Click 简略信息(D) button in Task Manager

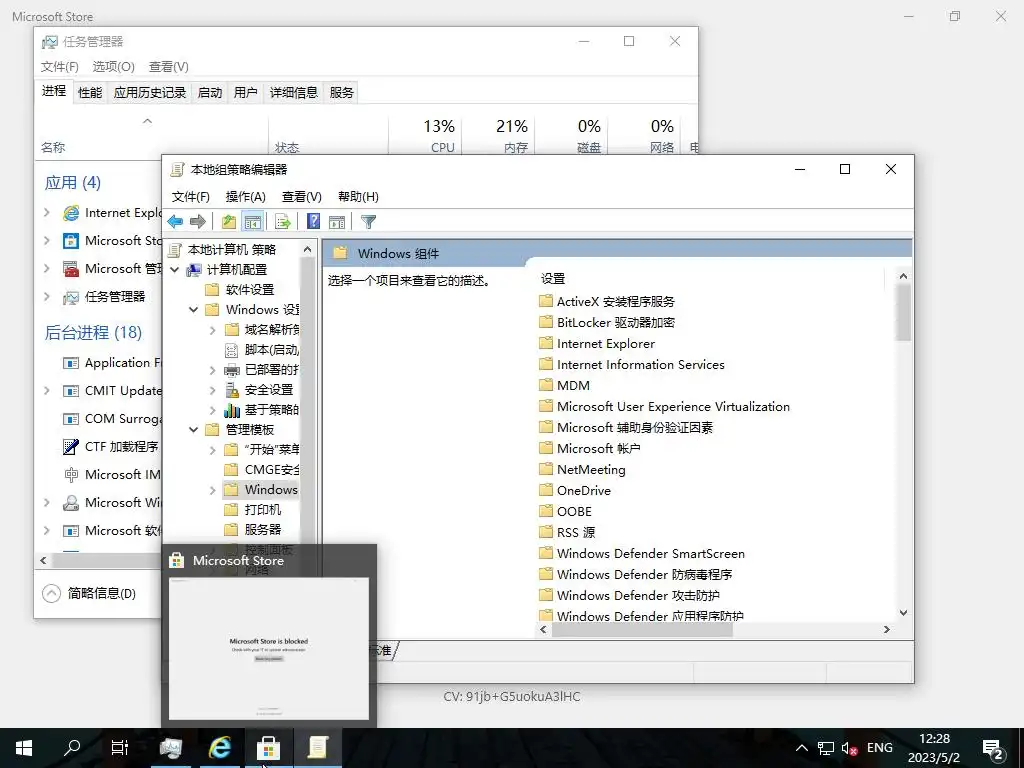[x=89, y=593]
